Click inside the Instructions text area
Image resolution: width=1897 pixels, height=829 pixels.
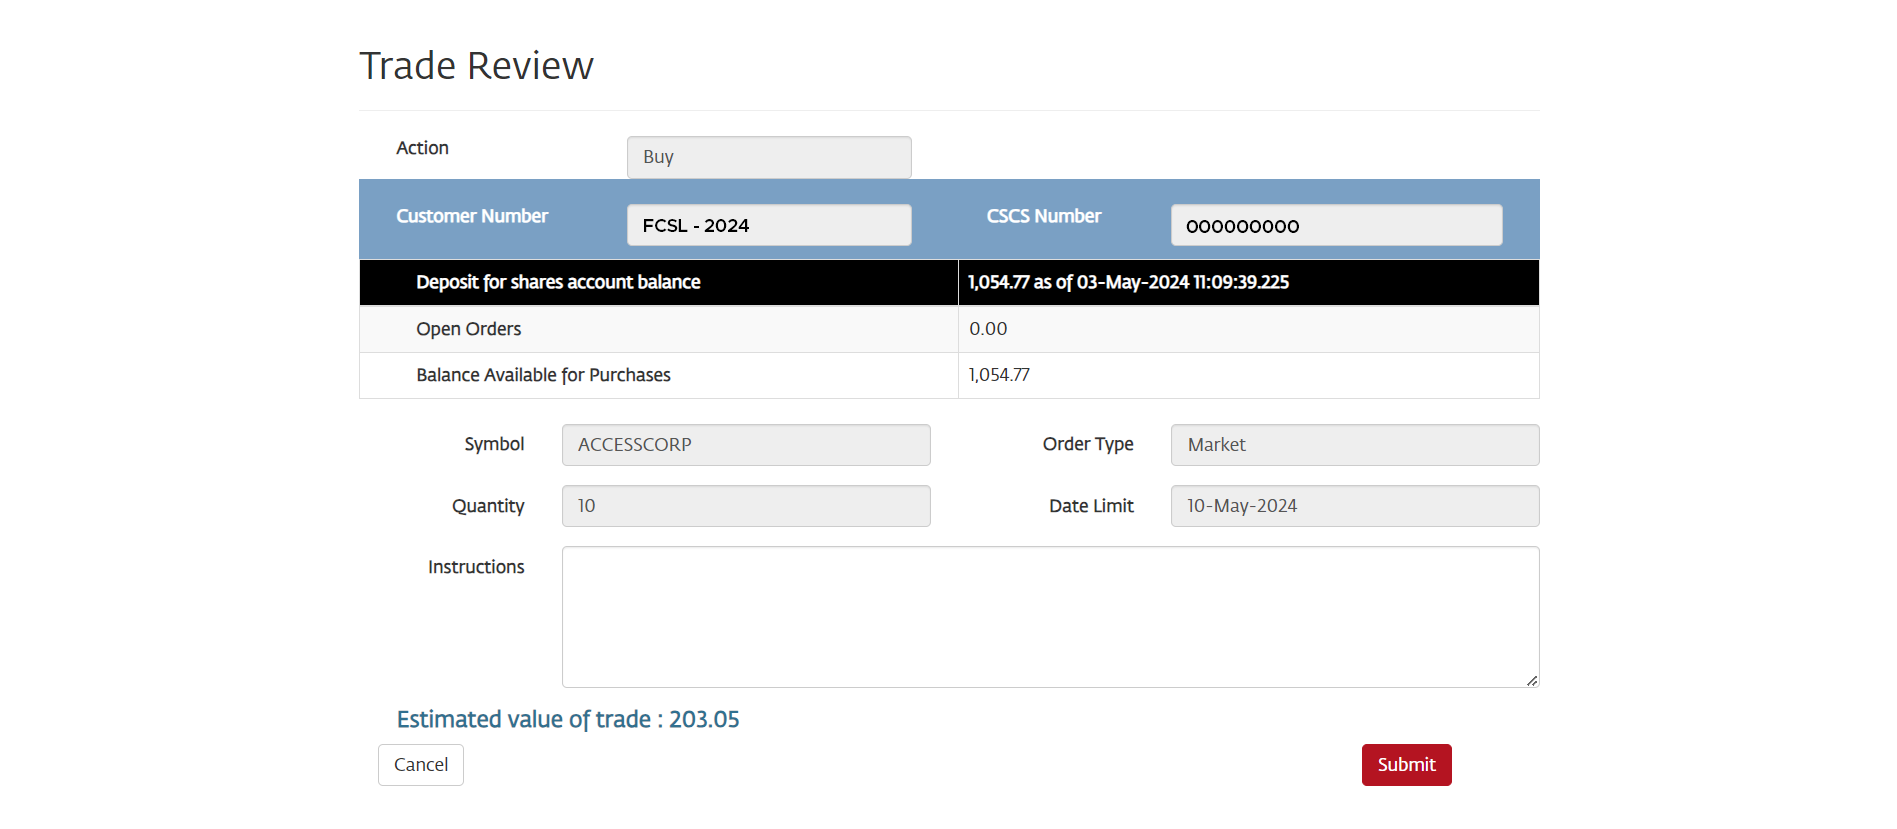[x=1049, y=616]
